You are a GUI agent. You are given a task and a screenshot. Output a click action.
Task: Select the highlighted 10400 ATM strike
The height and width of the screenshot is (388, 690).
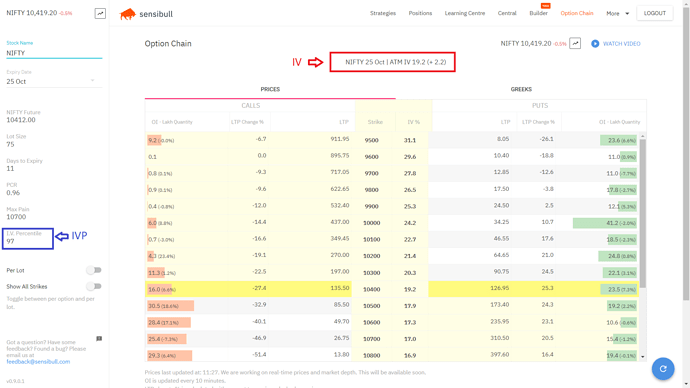(371, 289)
